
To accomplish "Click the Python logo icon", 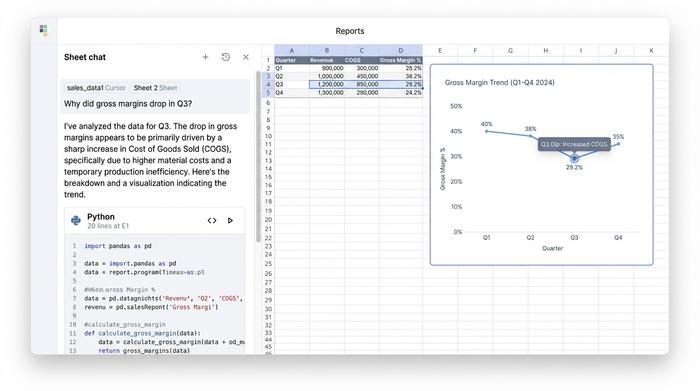I will pos(76,220).
